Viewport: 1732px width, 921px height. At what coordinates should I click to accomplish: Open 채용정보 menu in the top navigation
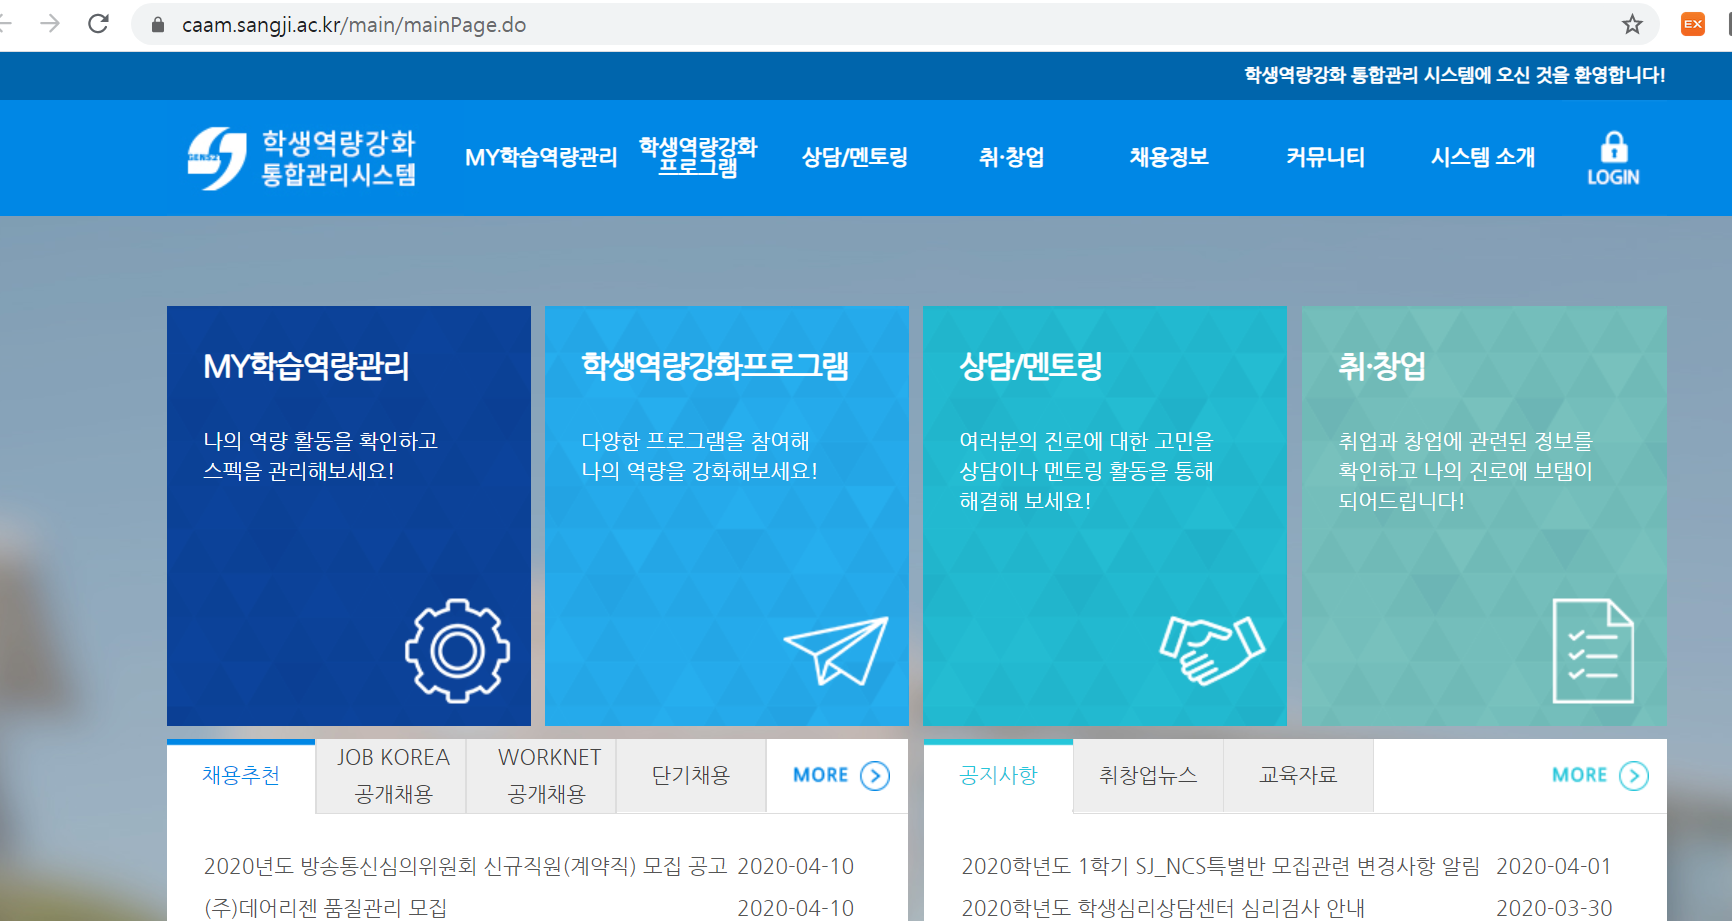(1169, 157)
